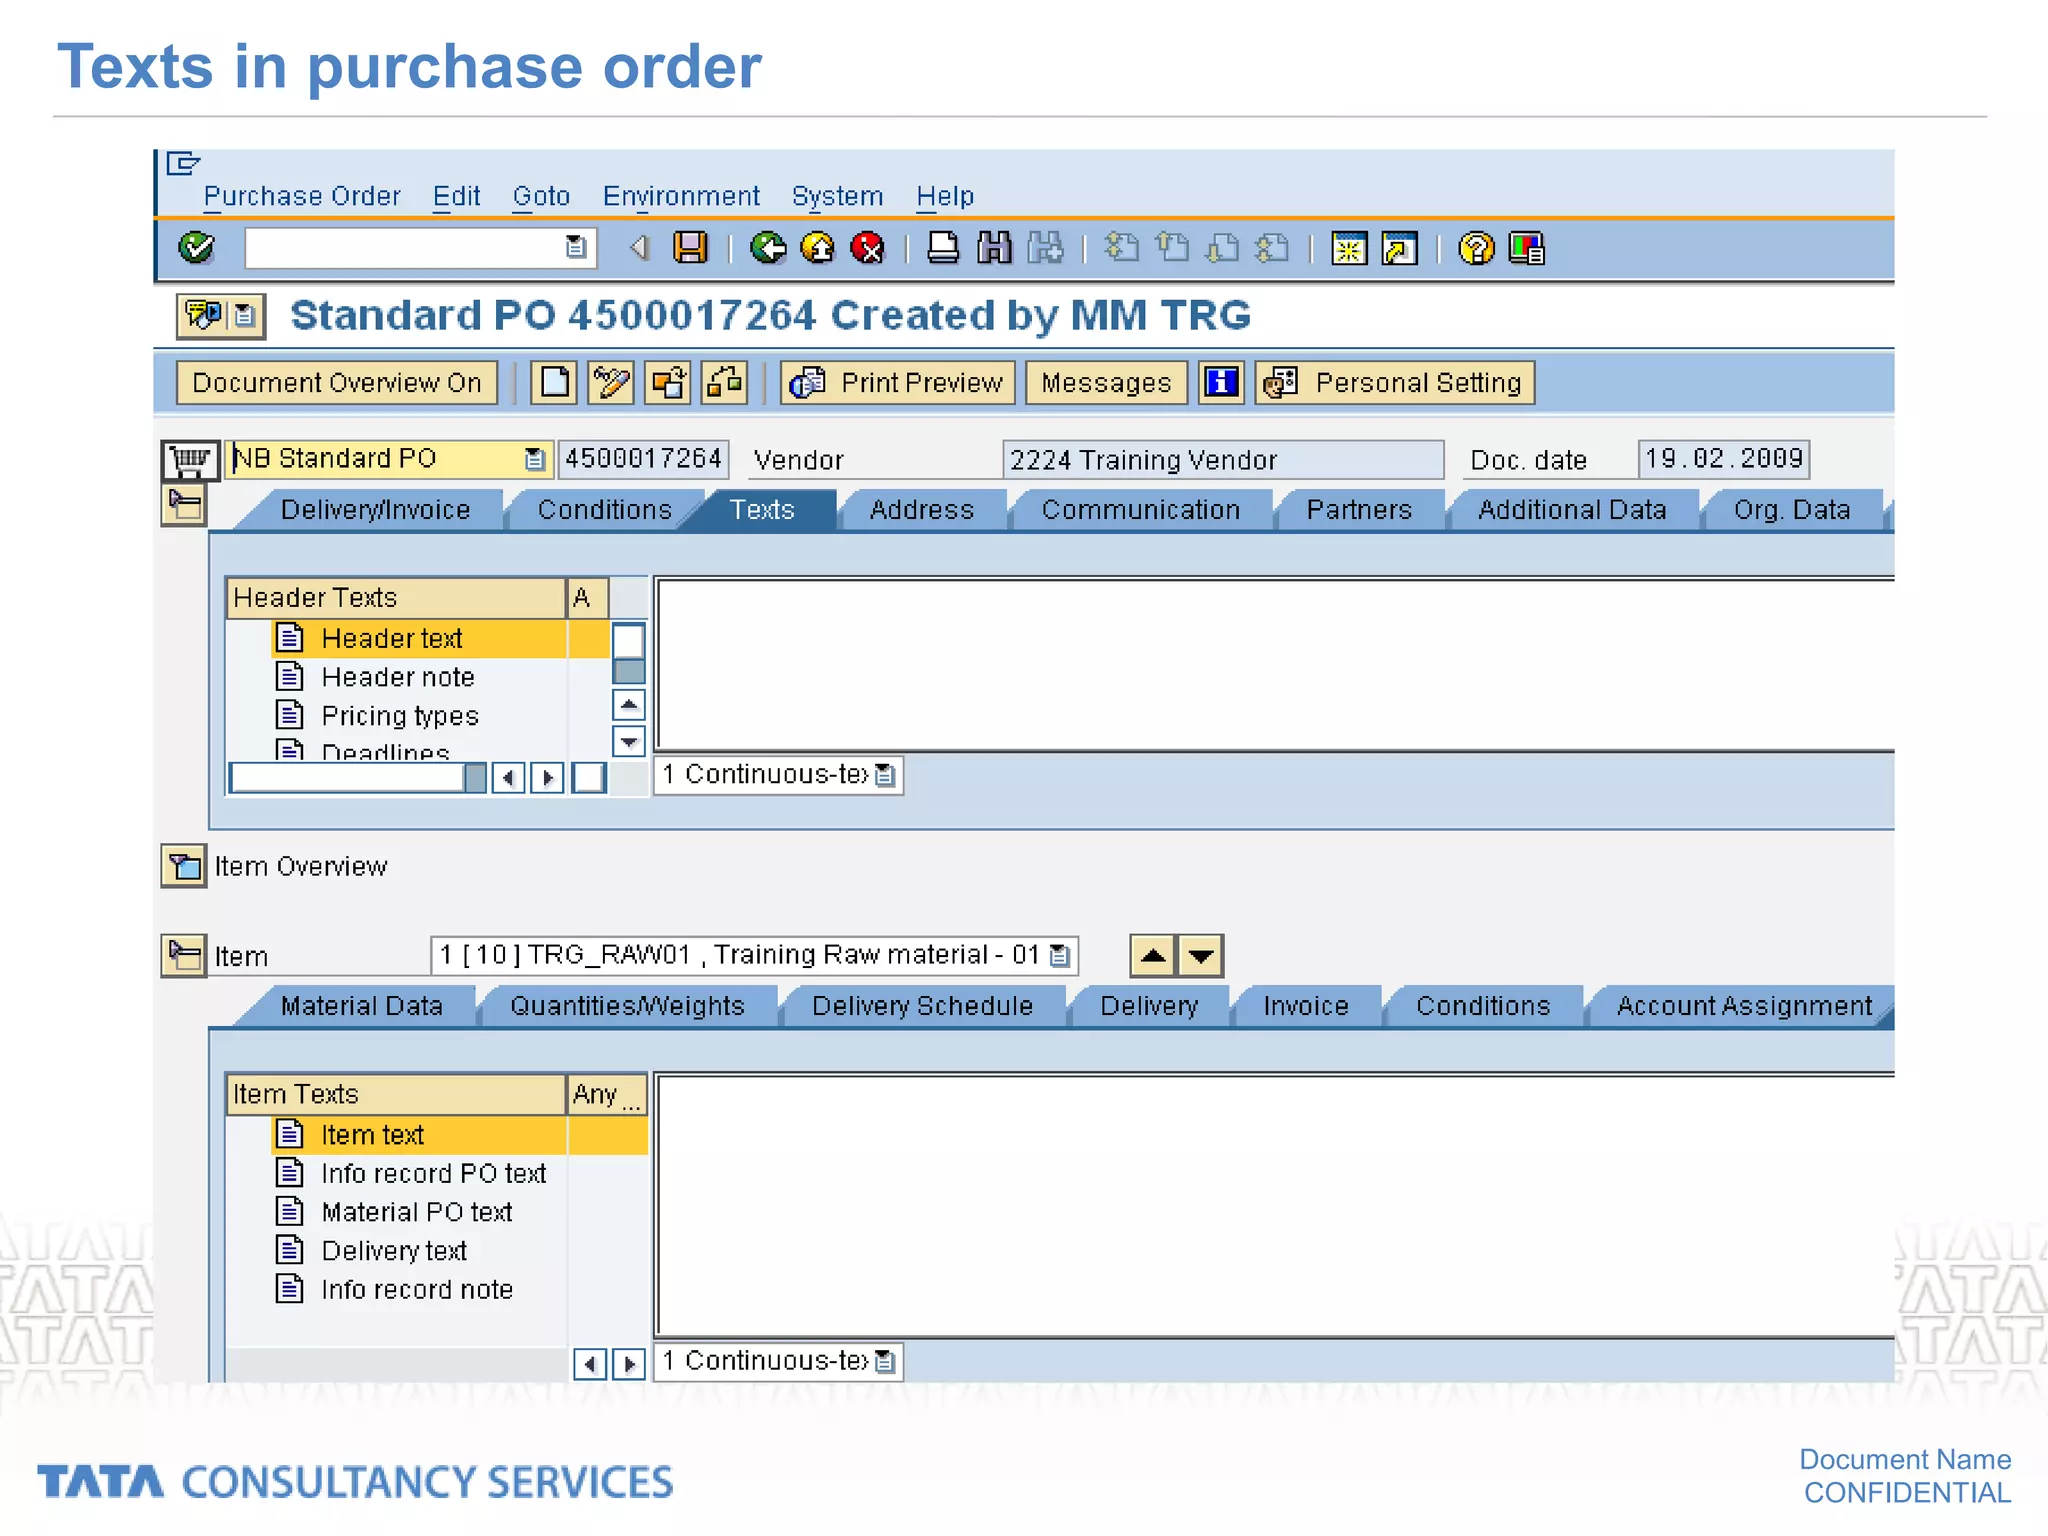Switch to the Partners tab
Image resolution: width=2048 pixels, height=1536 pixels.
(x=1359, y=510)
